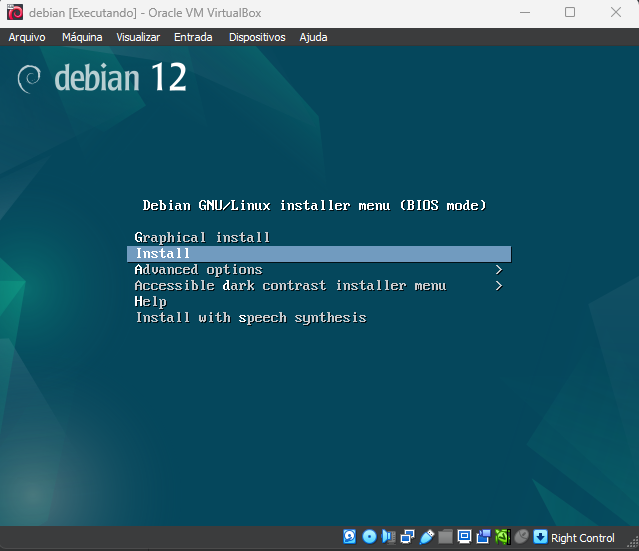Click the window resize grip
This screenshot has height=551, width=639.
point(633,542)
